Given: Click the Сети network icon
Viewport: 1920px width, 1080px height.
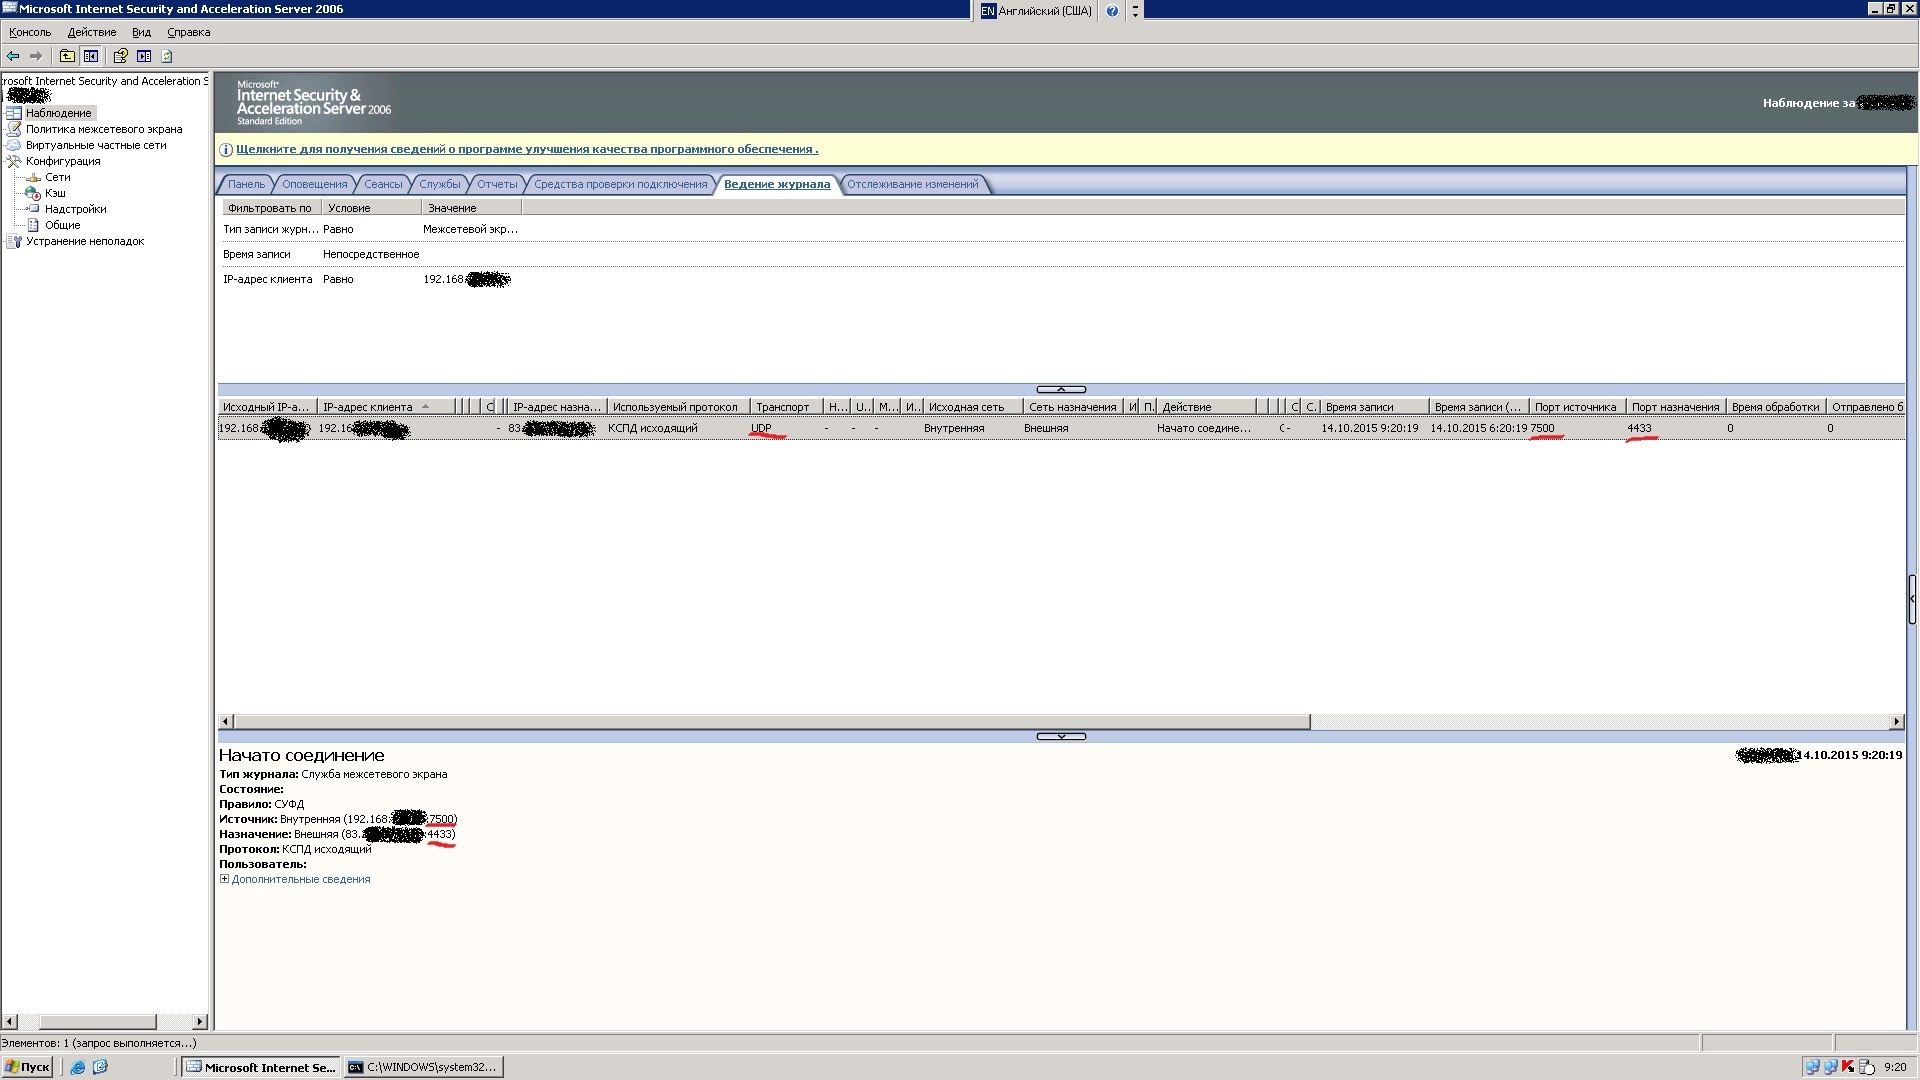Looking at the screenshot, I should pos(33,177).
